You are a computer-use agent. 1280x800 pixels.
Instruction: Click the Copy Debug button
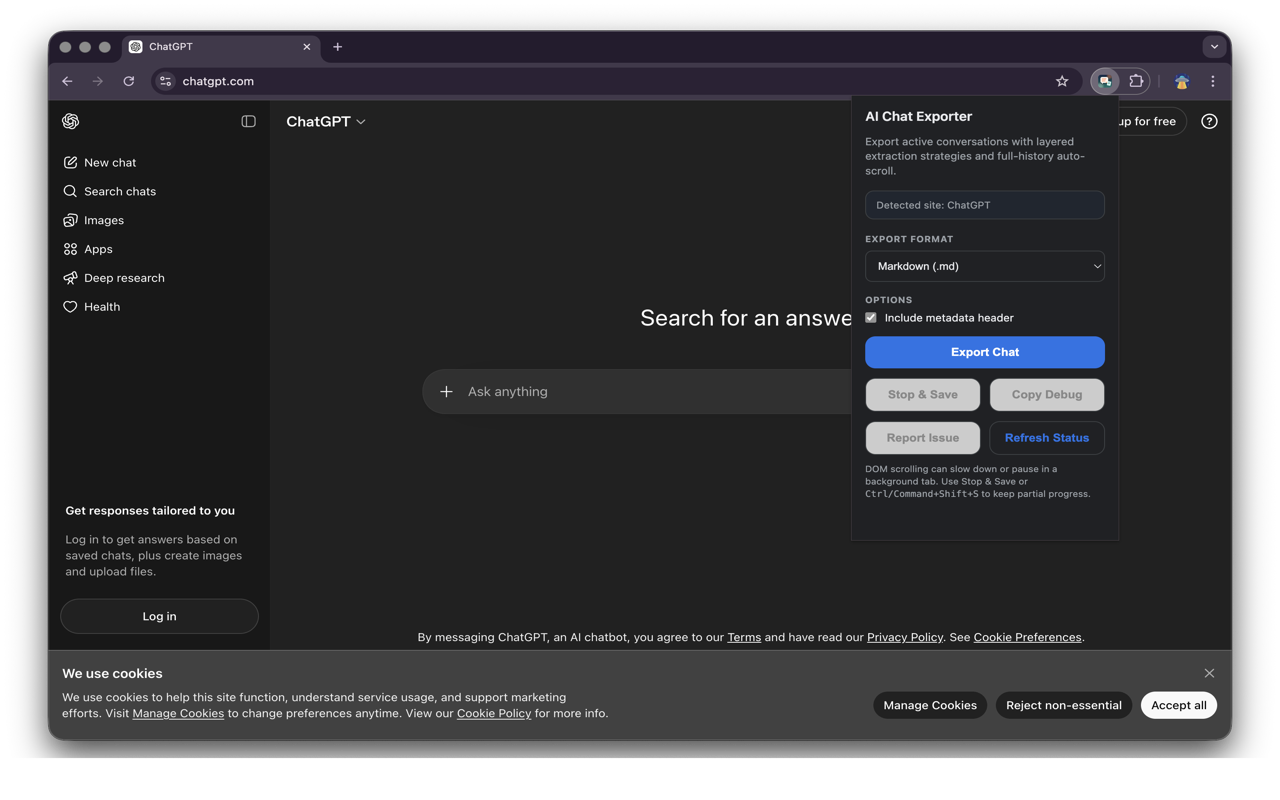(1047, 395)
